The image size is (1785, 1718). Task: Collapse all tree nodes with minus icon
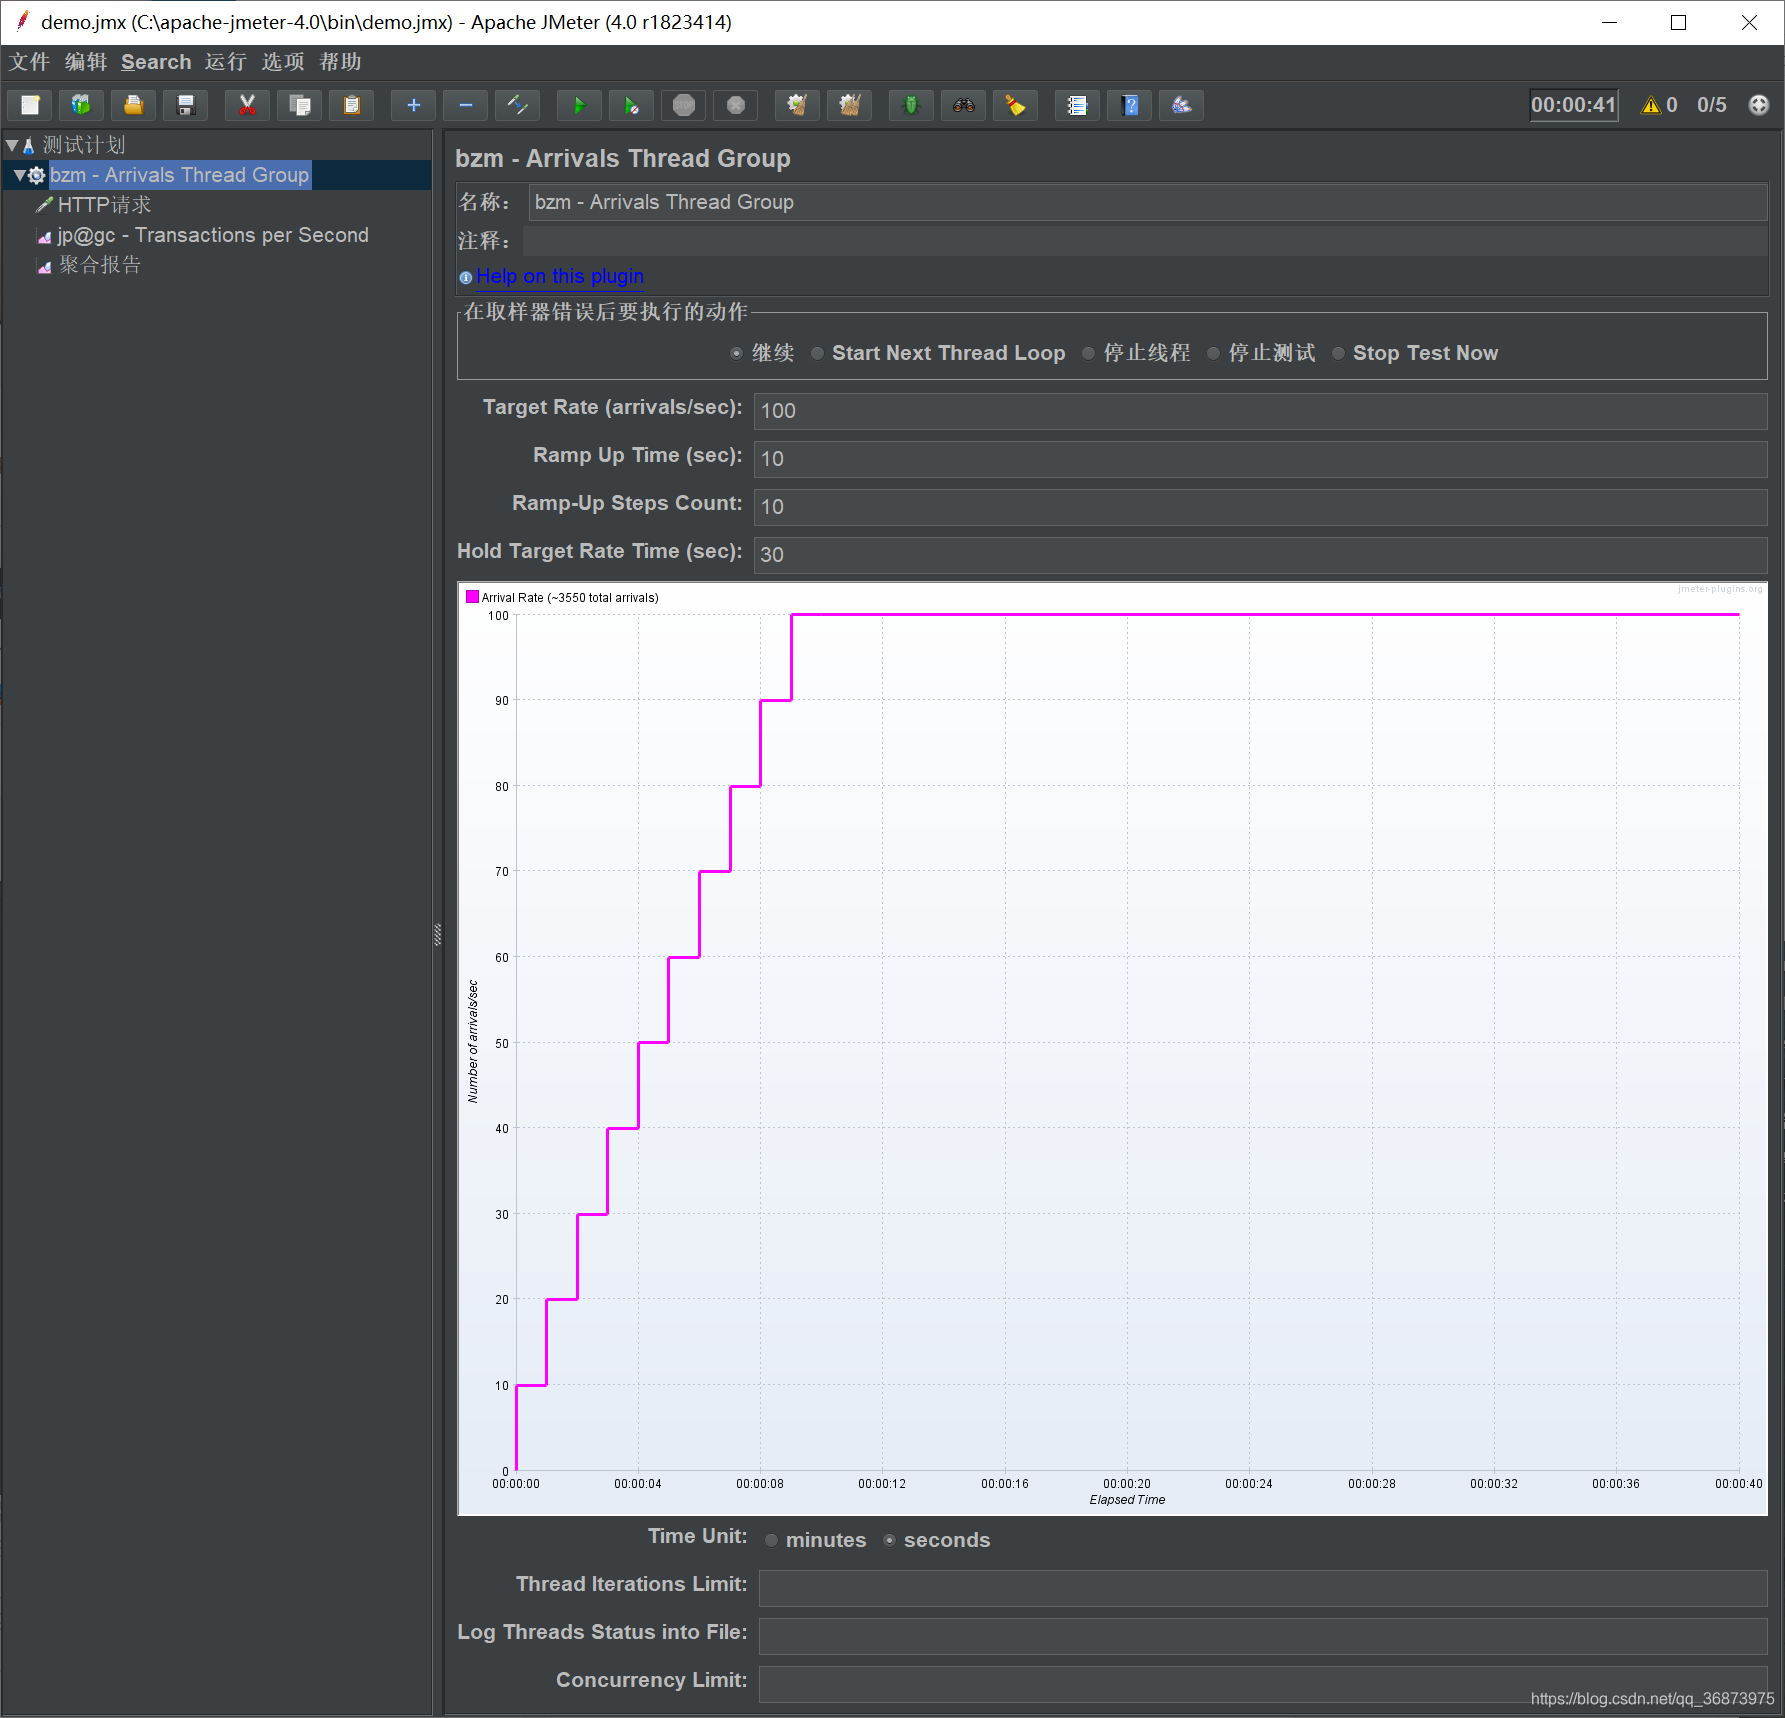pyautogui.click(x=466, y=105)
